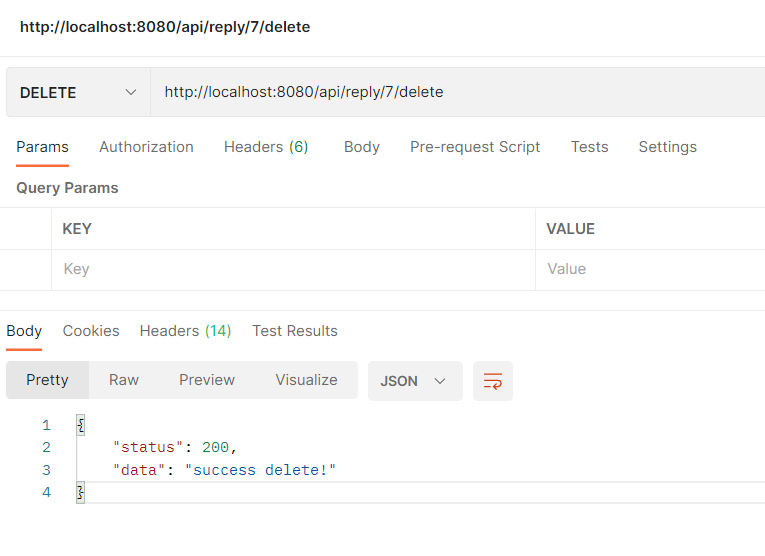The height and width of the screenshot is (556, 765).
Task: Click the "status" key in response
Action: coord(148,447)
